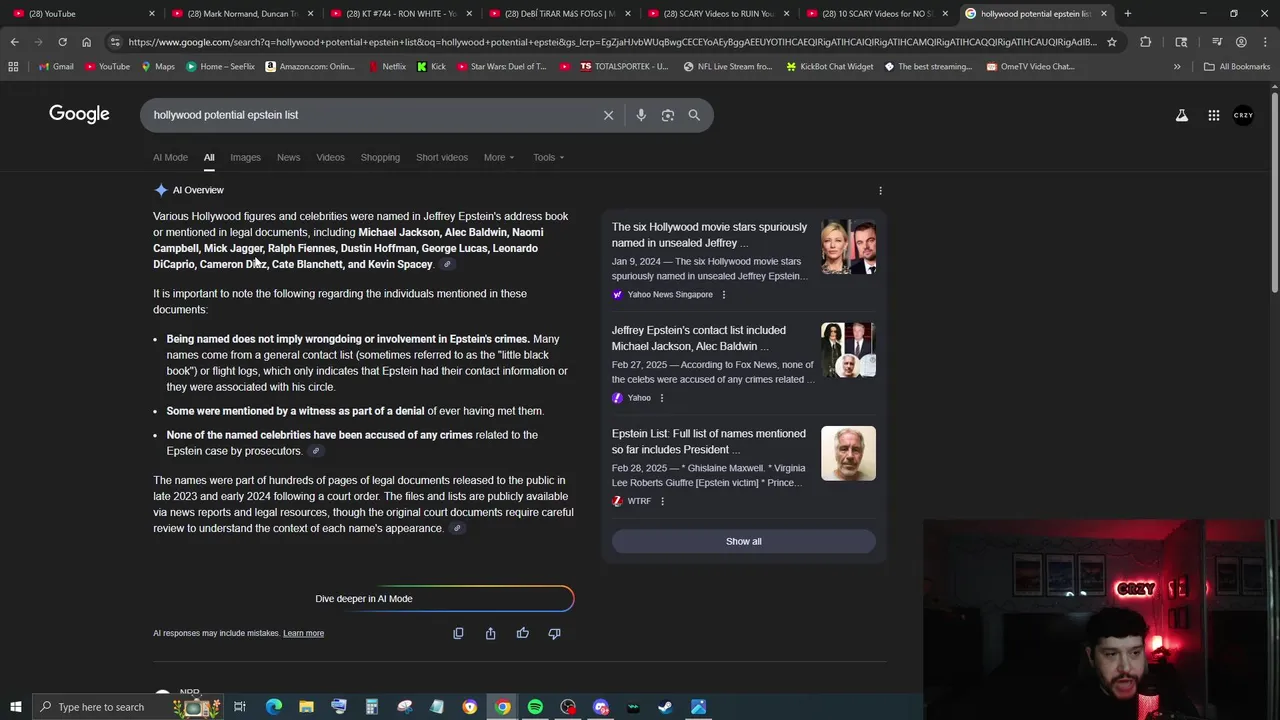Show hidden bookmarks overflow chevron
Screen dimensions: 1280x720
click(x=1177, y=67)
